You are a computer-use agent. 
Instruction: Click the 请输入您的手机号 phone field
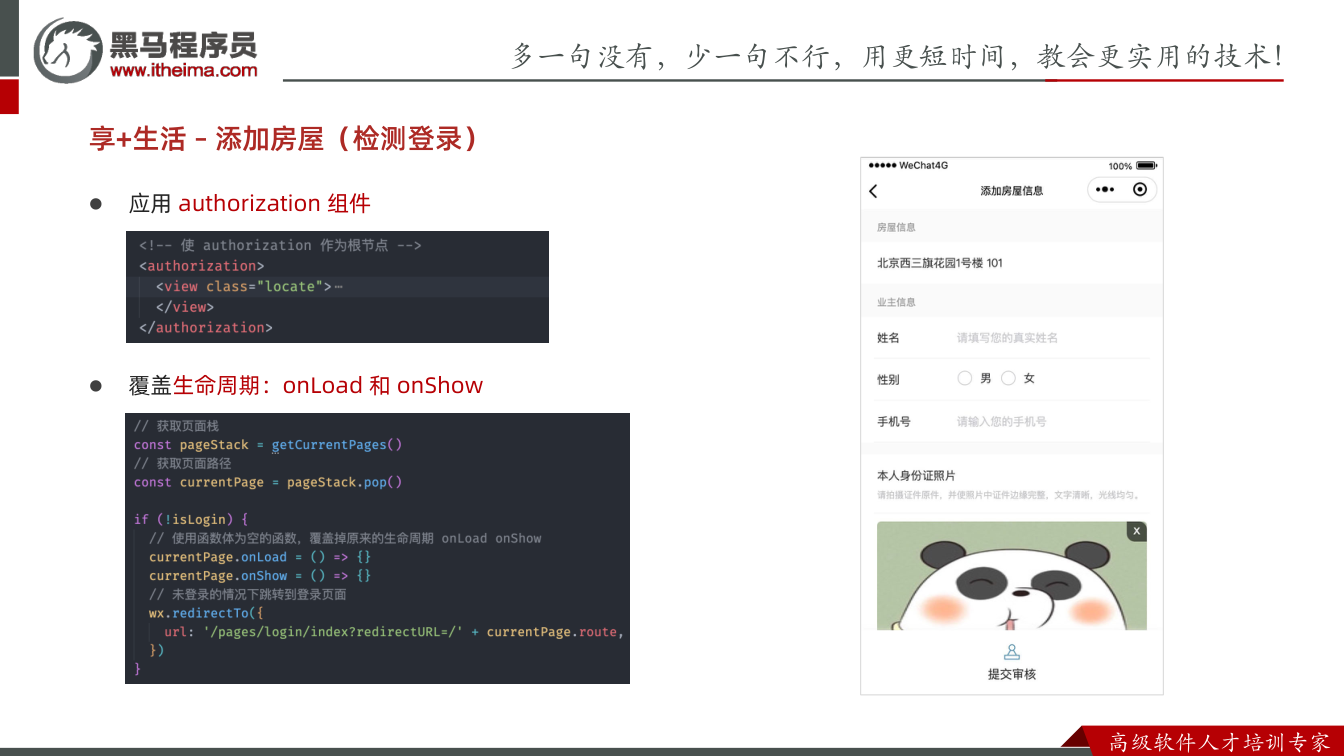pyautogui.click(x=1001, y=422)
